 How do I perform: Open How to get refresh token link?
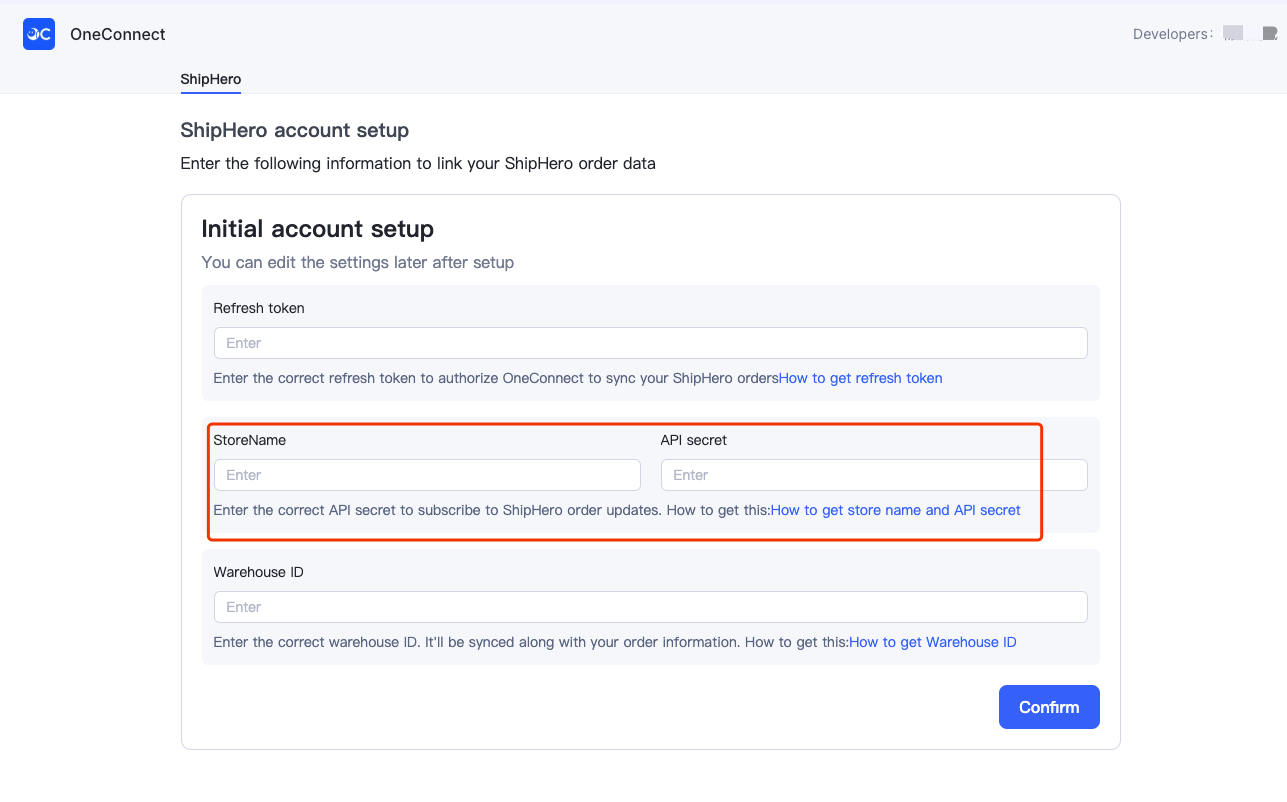tap(861, 378)
